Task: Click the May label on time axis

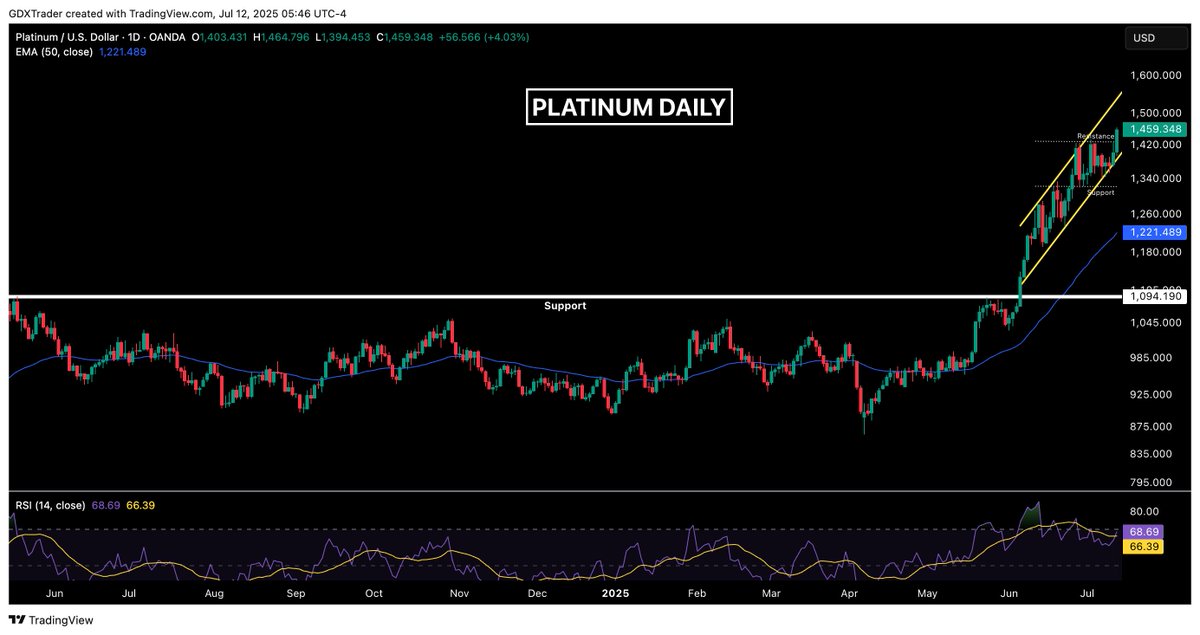Action: tap(928, 594)
